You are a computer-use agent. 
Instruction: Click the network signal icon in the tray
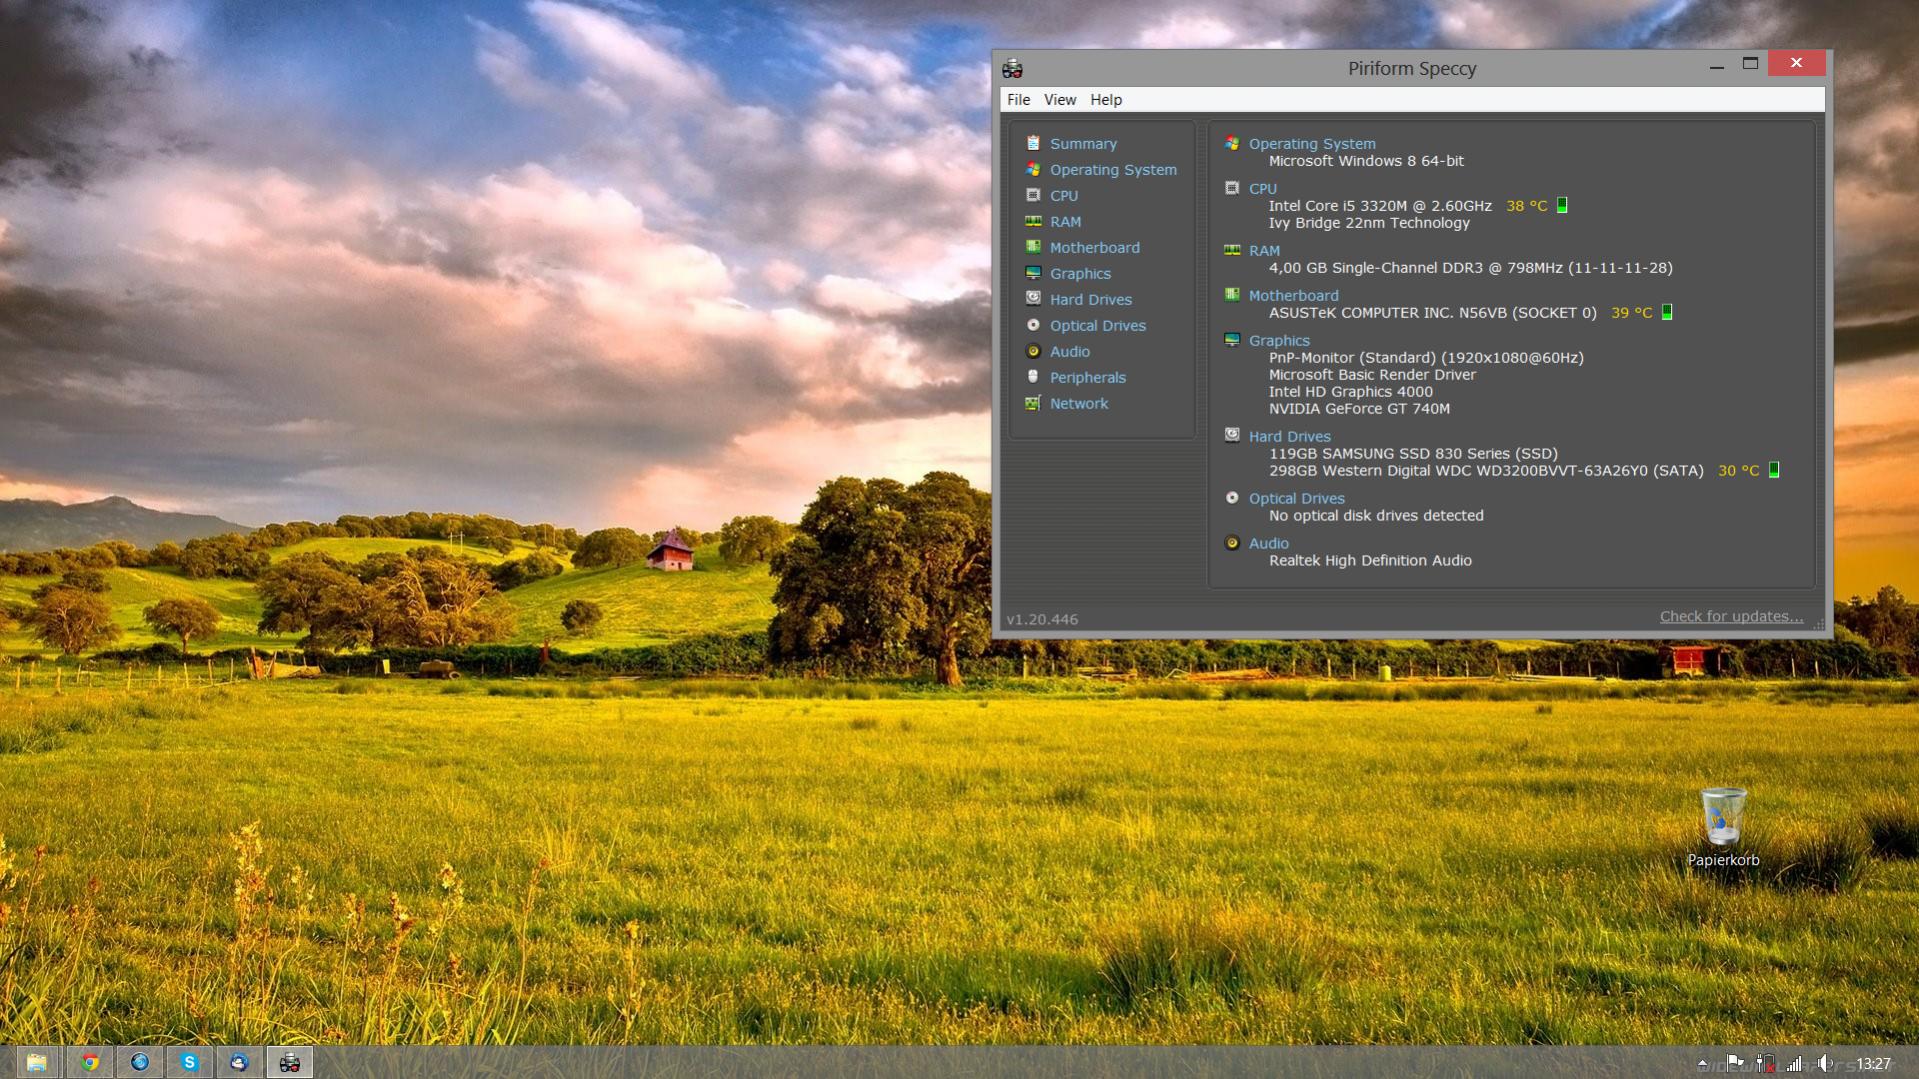click(1795, 1063)
